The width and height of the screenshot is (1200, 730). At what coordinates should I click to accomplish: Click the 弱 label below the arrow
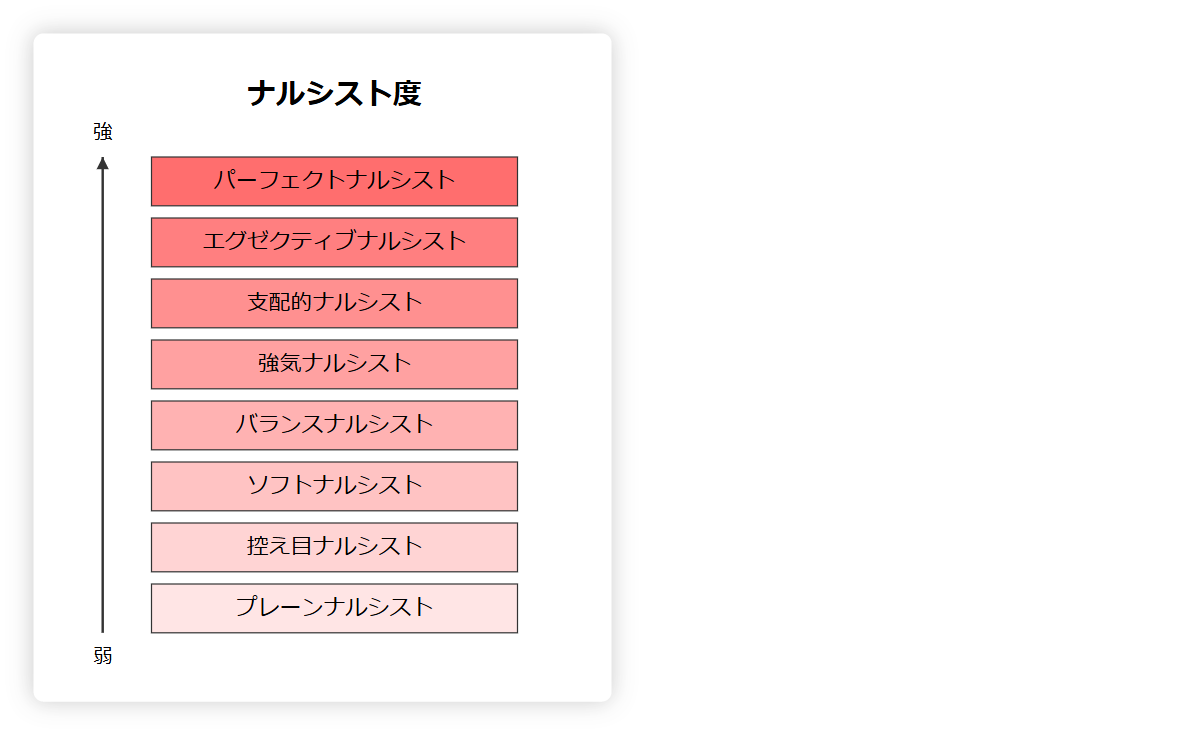[103, 656]
